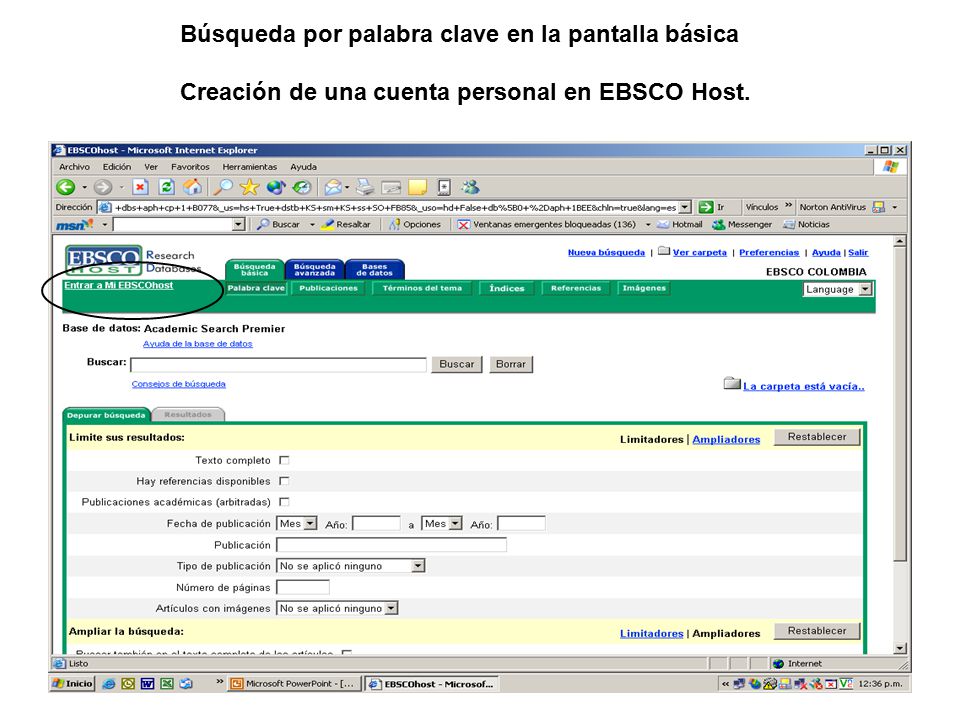The height and width of the screenshot is (720, 960).
Task: Open the Herramientas menu
Action: pos(250,167)
